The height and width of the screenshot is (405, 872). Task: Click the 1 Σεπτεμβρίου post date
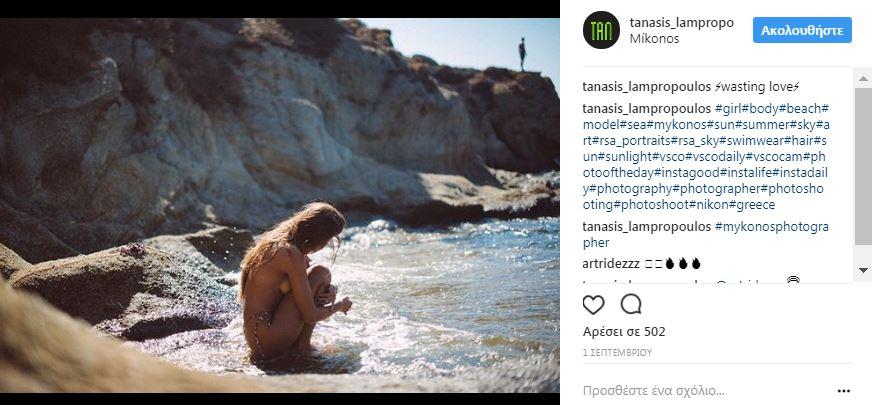617,353
